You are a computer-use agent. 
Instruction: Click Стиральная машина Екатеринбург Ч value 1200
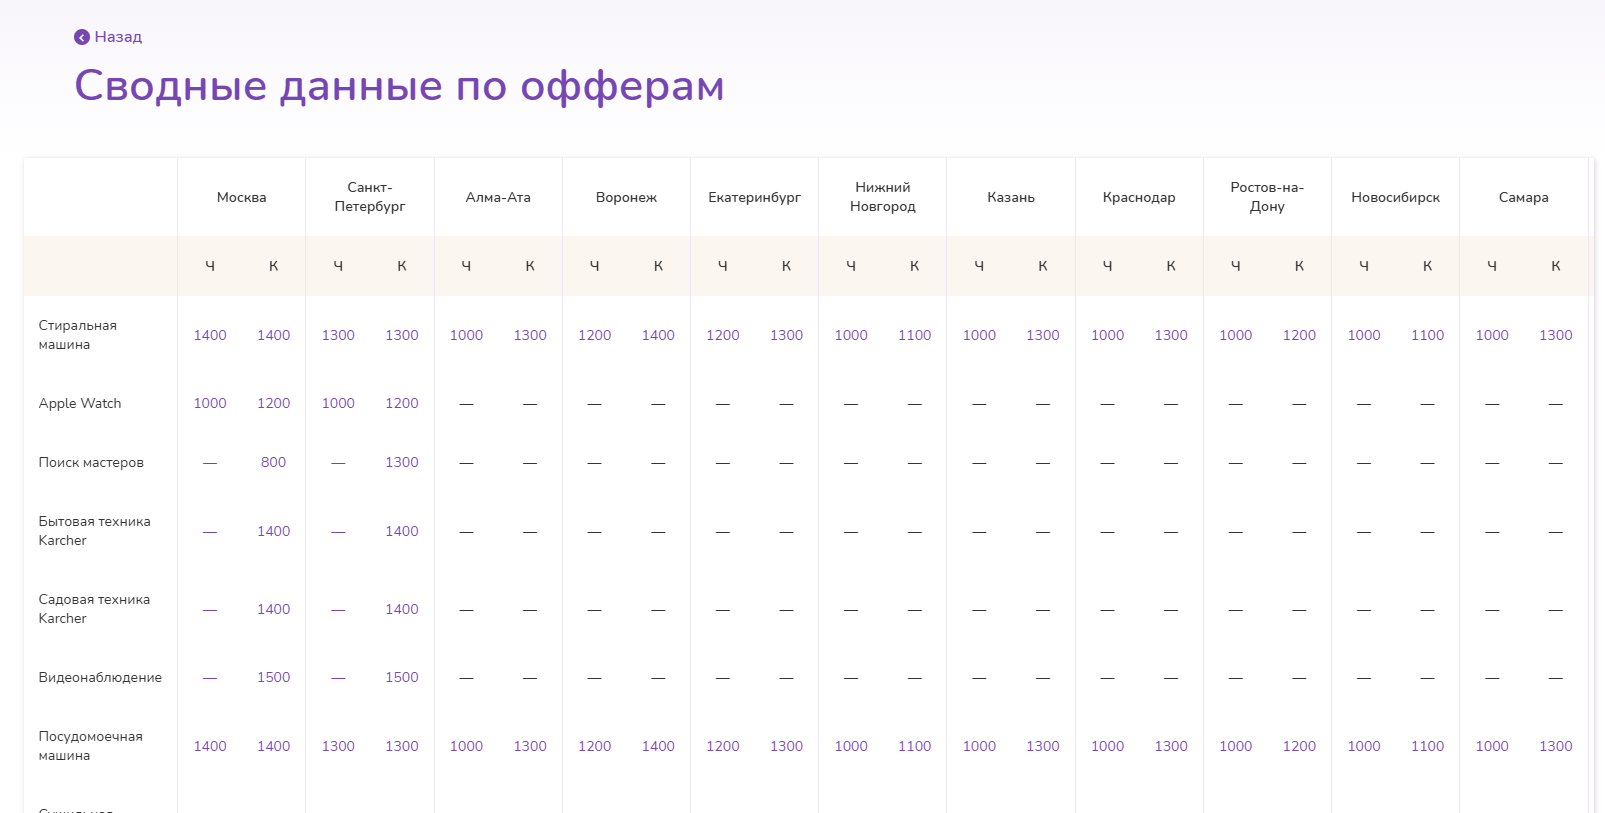723,335
